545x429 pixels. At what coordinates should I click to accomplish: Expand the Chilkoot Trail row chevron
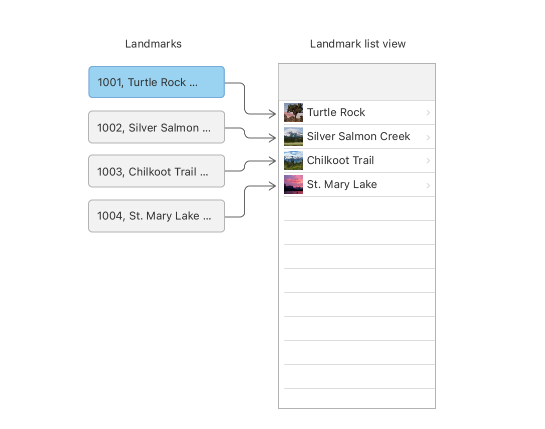pos(428,161)
